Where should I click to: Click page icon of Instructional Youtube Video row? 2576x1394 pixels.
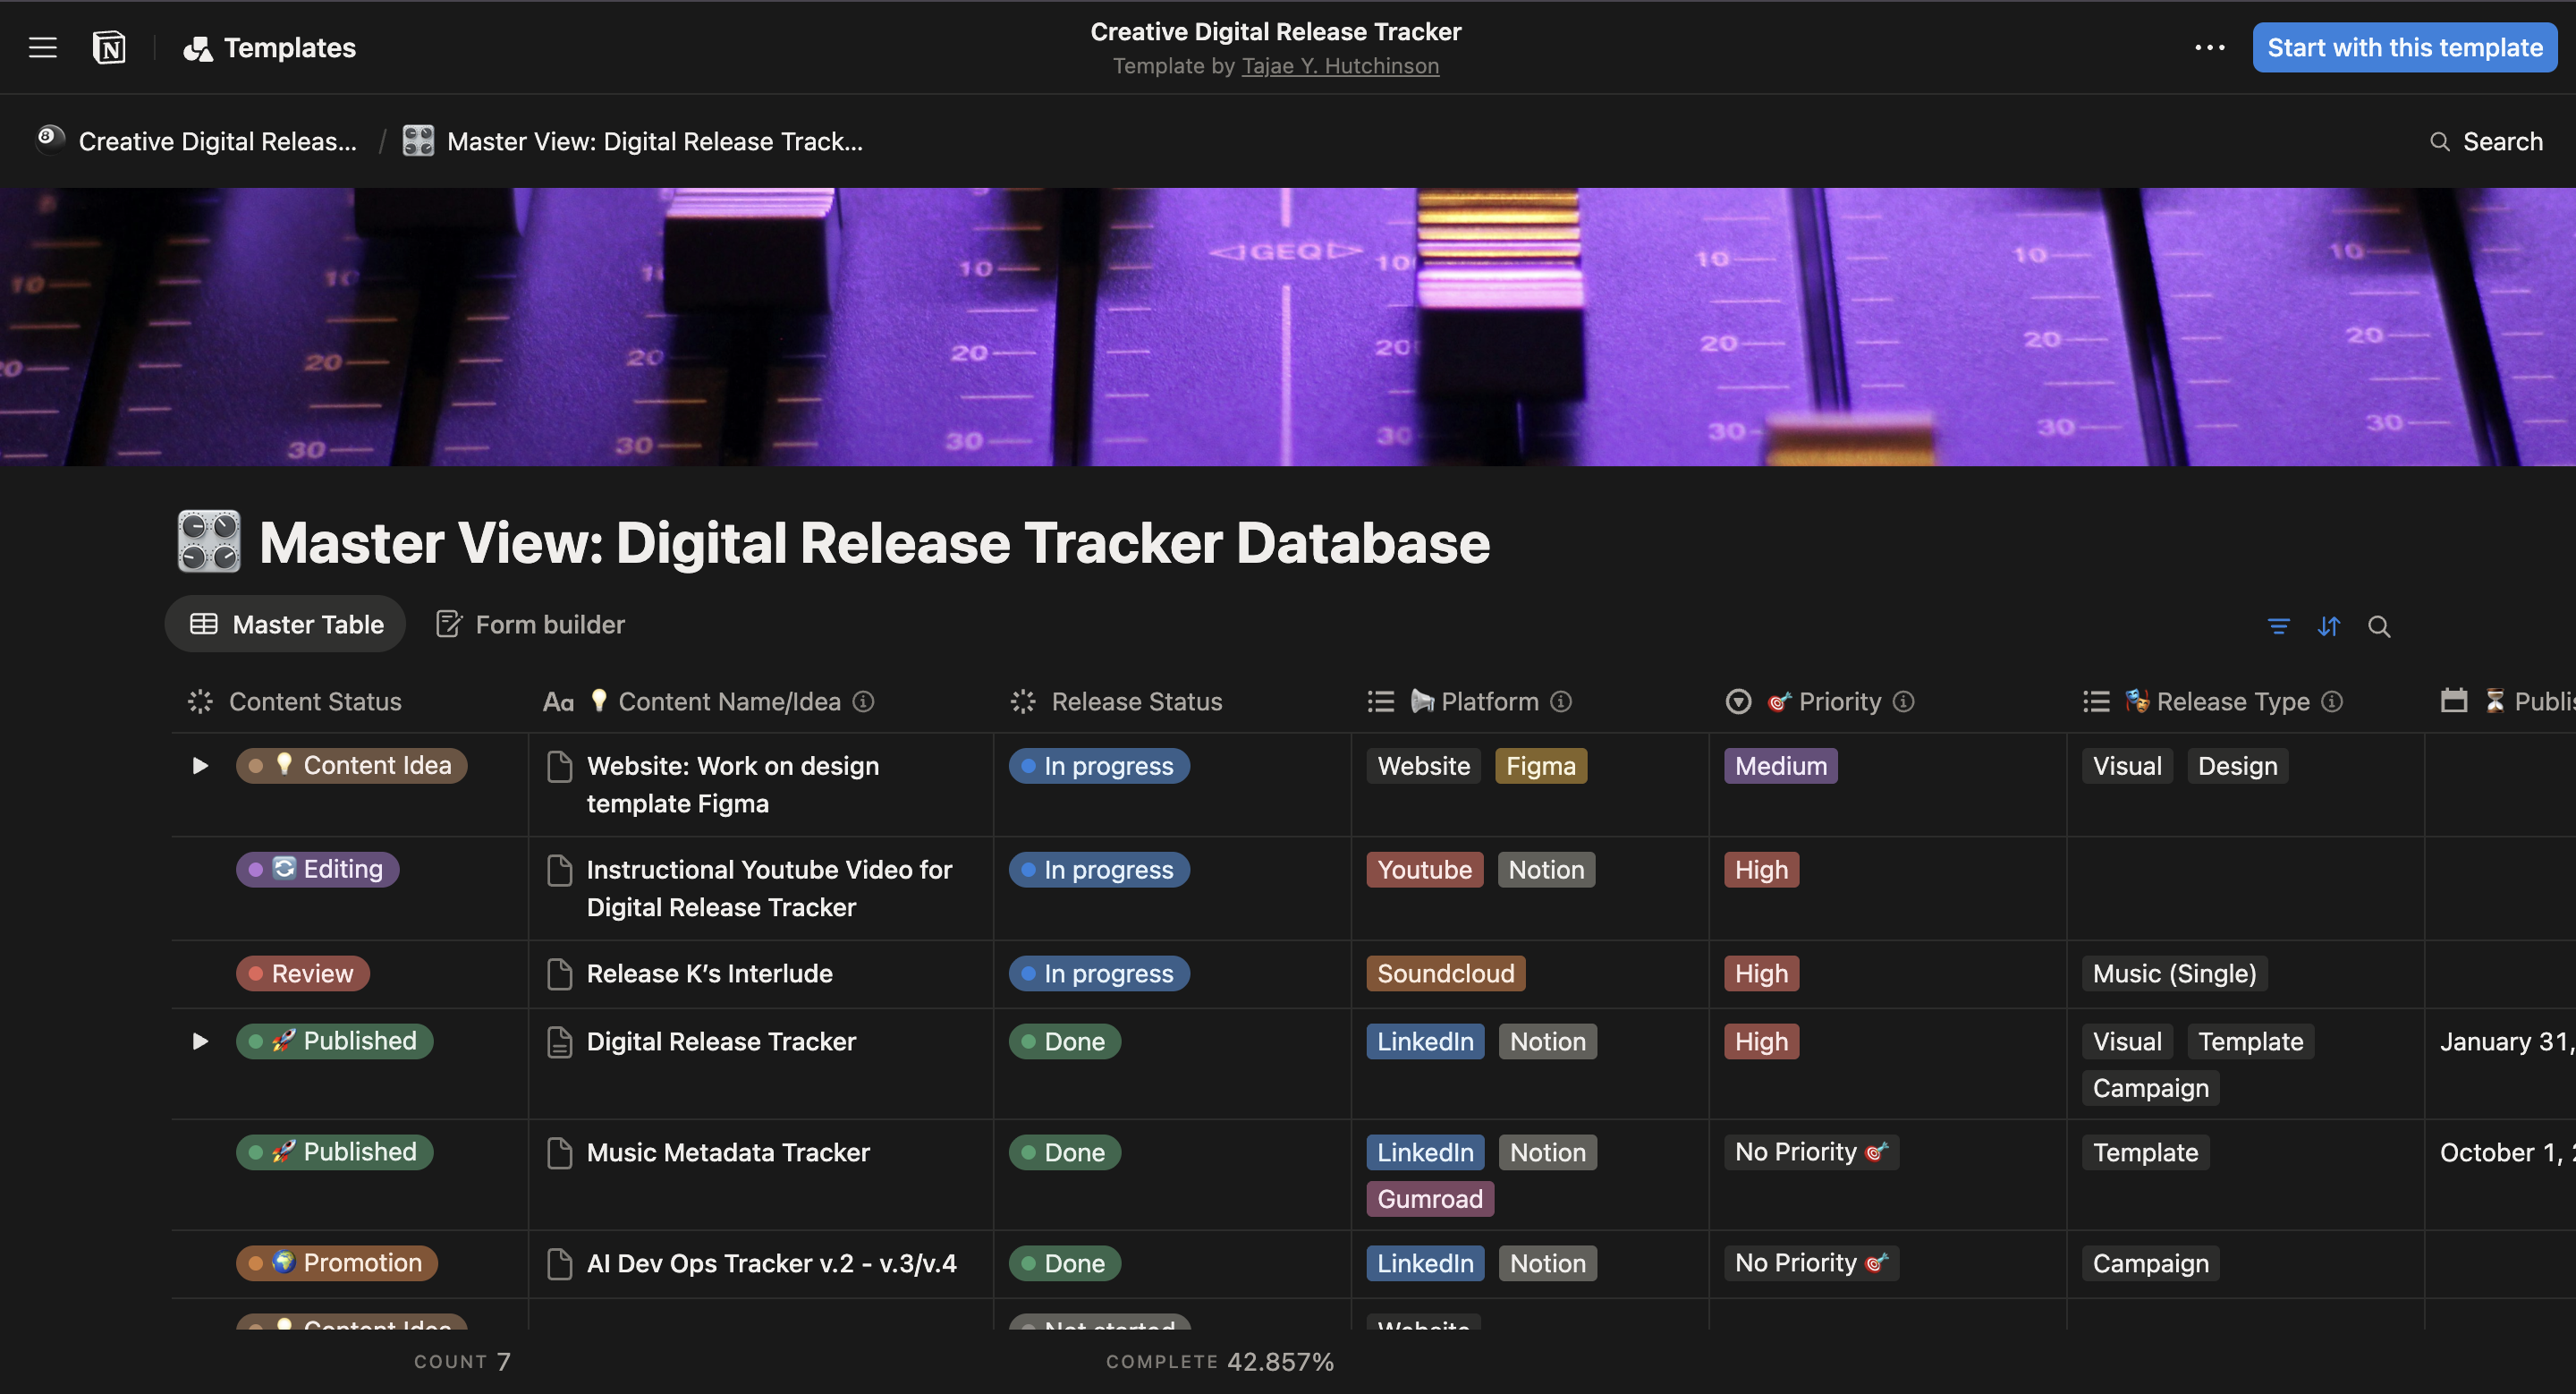(x=560, y=871)
